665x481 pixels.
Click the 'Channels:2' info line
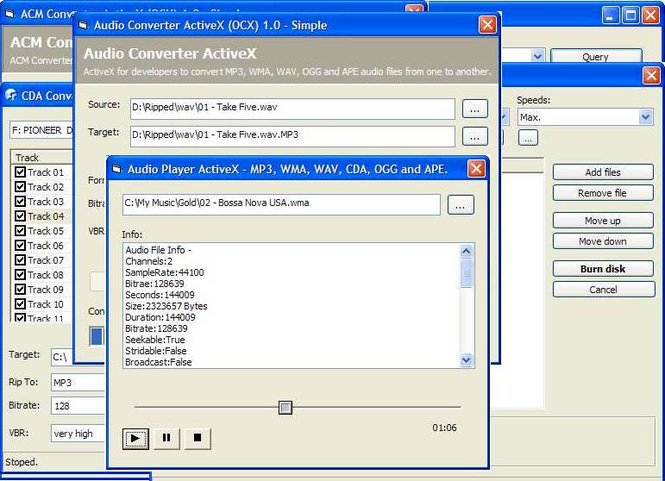(x=148, y=261)
